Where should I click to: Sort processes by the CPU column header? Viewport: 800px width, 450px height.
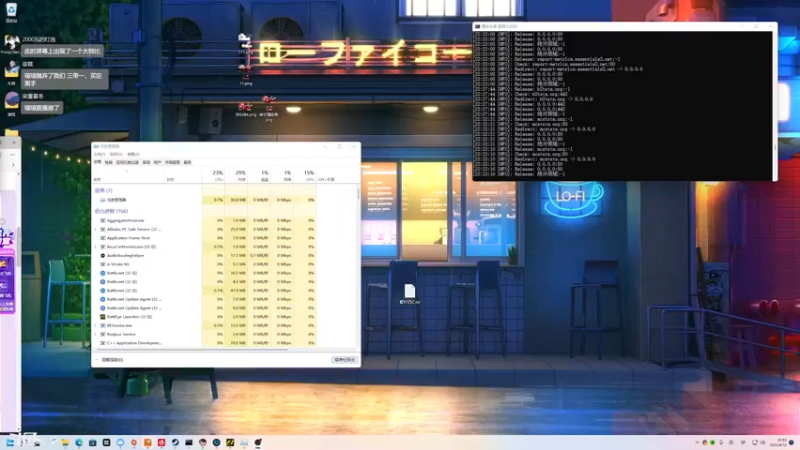click(214, 176)
